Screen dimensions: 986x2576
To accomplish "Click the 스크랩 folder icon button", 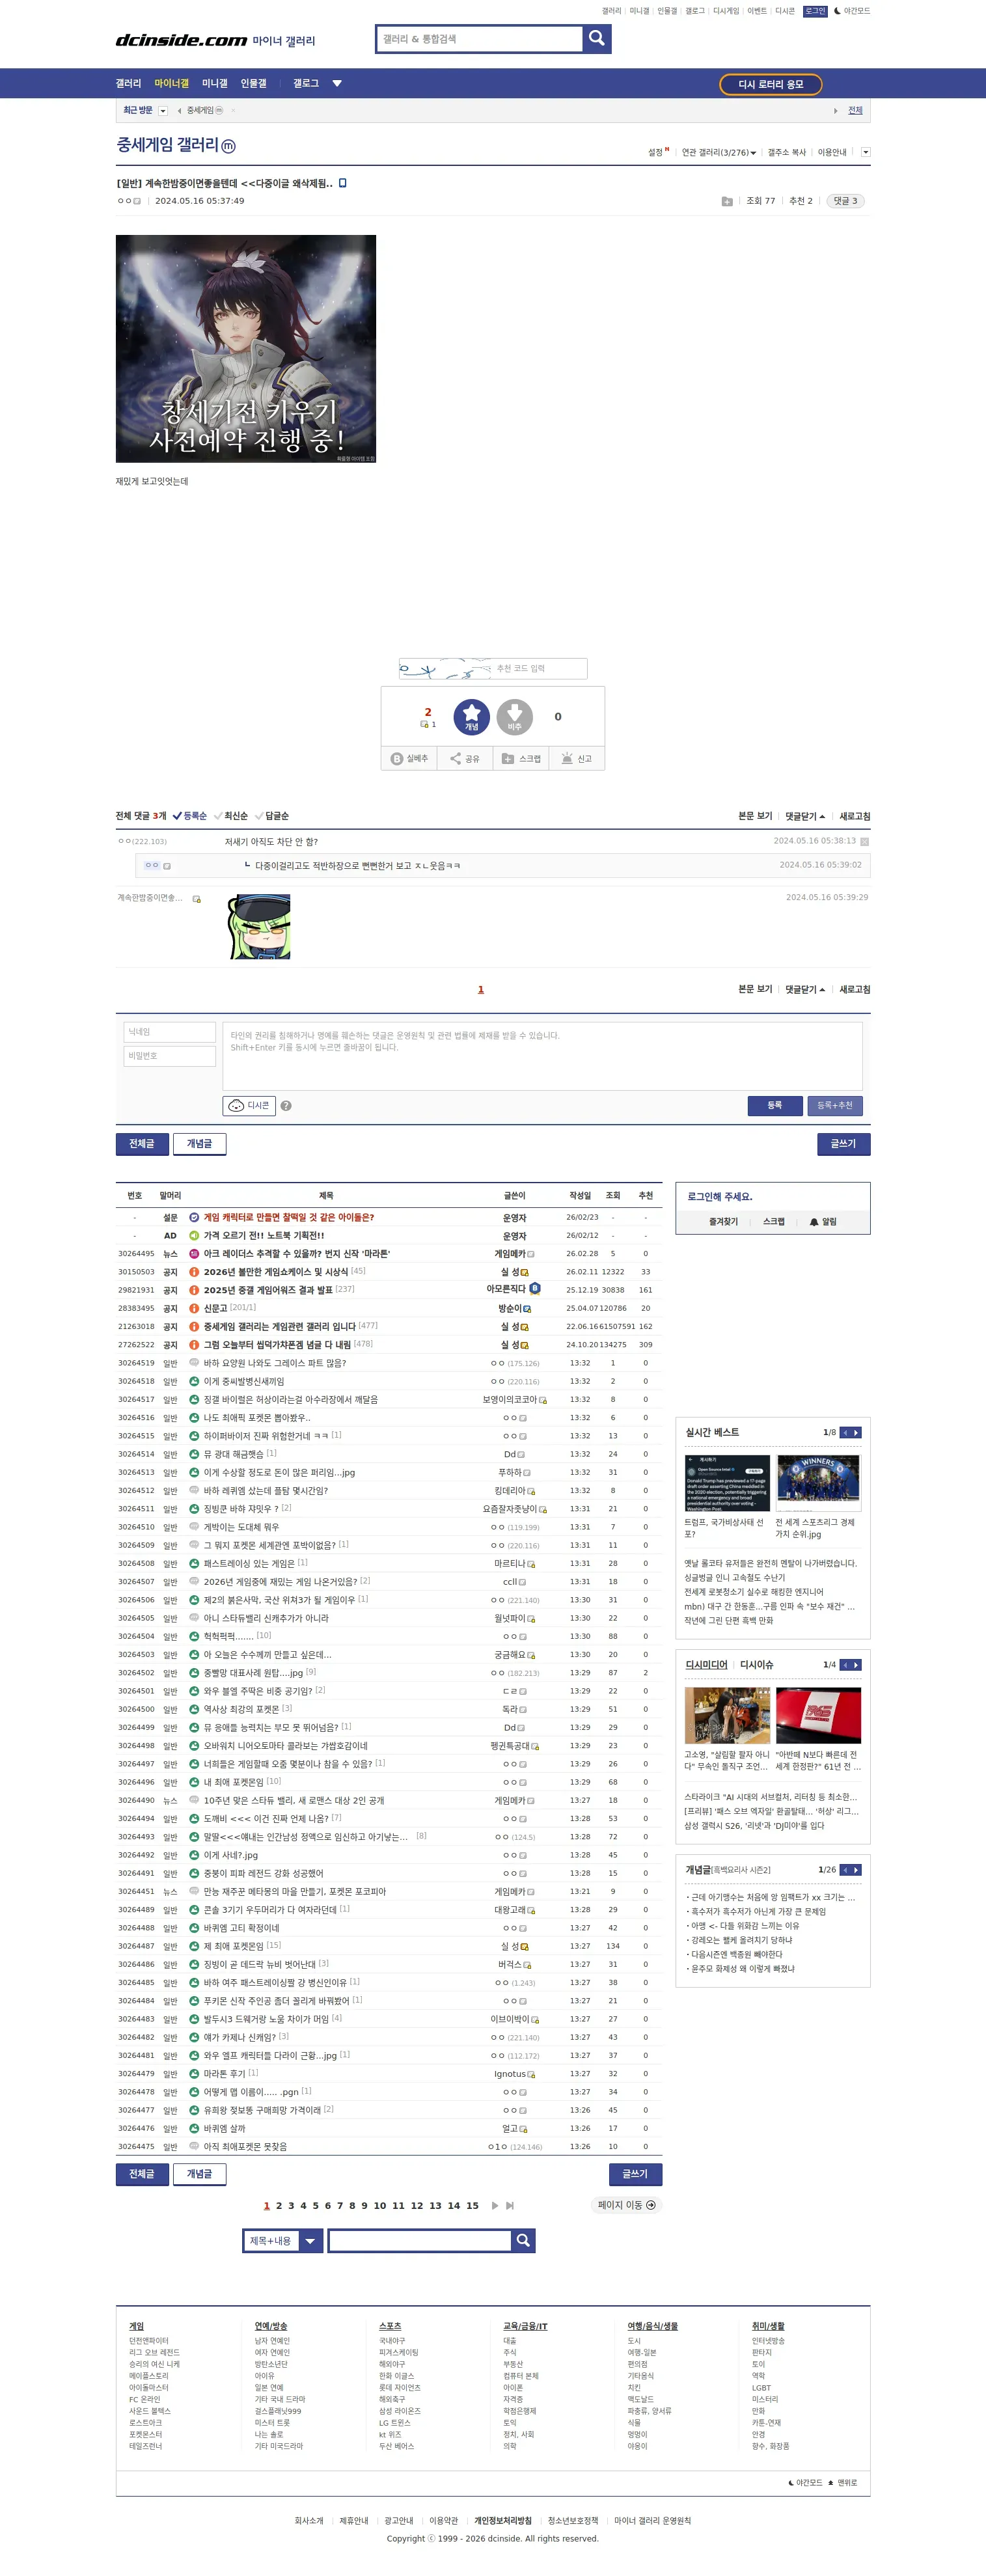I will pyautogui.click(x=521, y=758).
